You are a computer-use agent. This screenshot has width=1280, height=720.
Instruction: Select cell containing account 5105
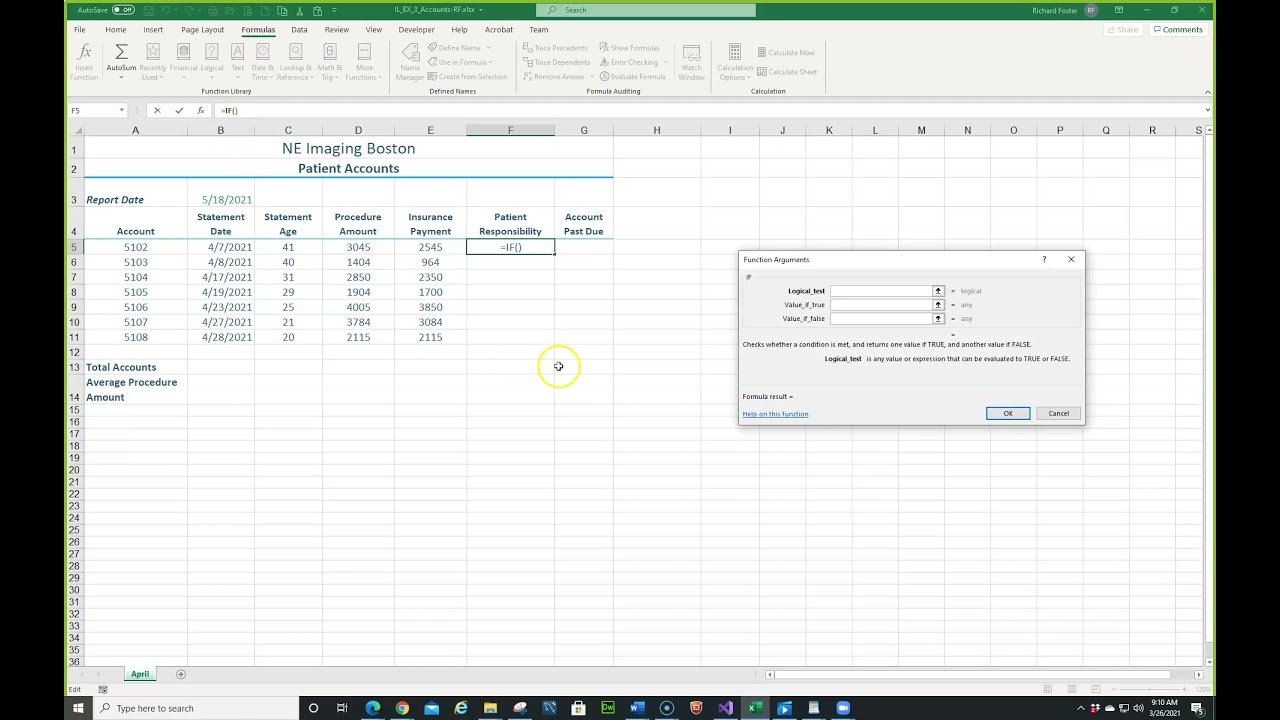pos(135,292)
